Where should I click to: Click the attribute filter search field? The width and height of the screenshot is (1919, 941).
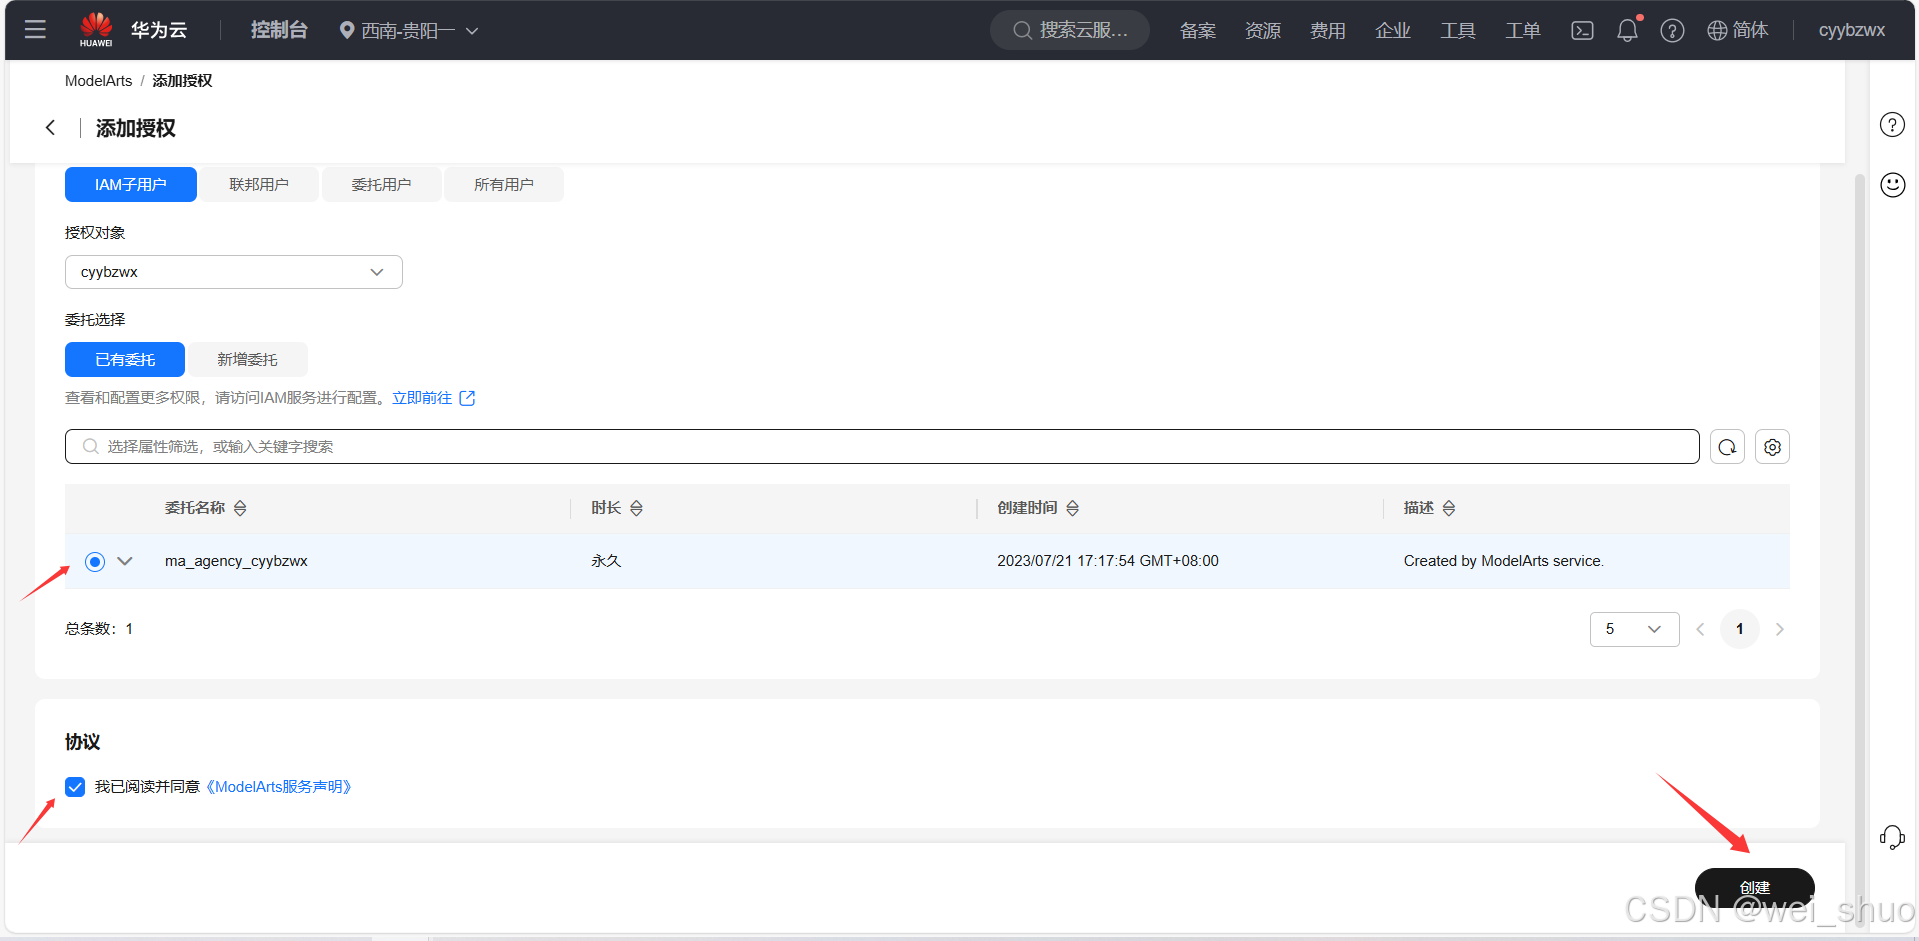882,447
